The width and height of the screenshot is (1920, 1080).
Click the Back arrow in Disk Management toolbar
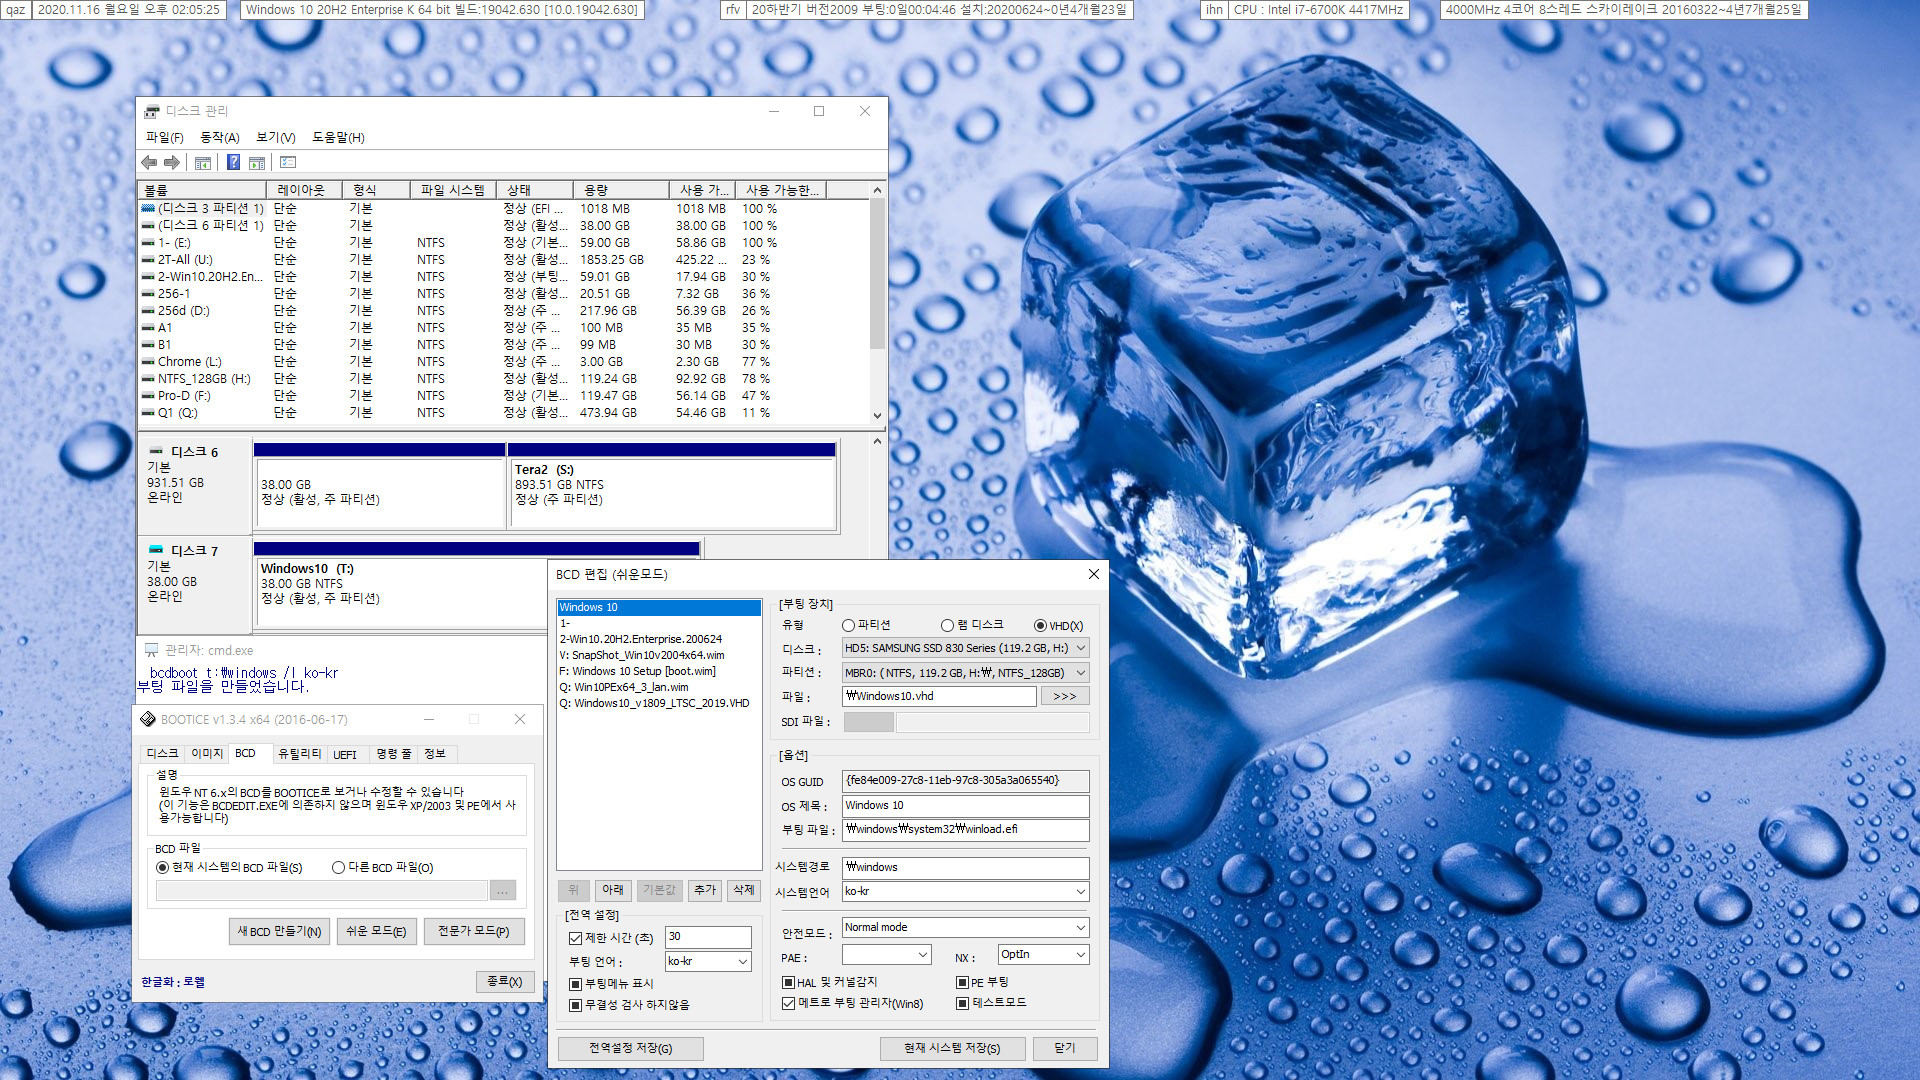coord(149,162)
